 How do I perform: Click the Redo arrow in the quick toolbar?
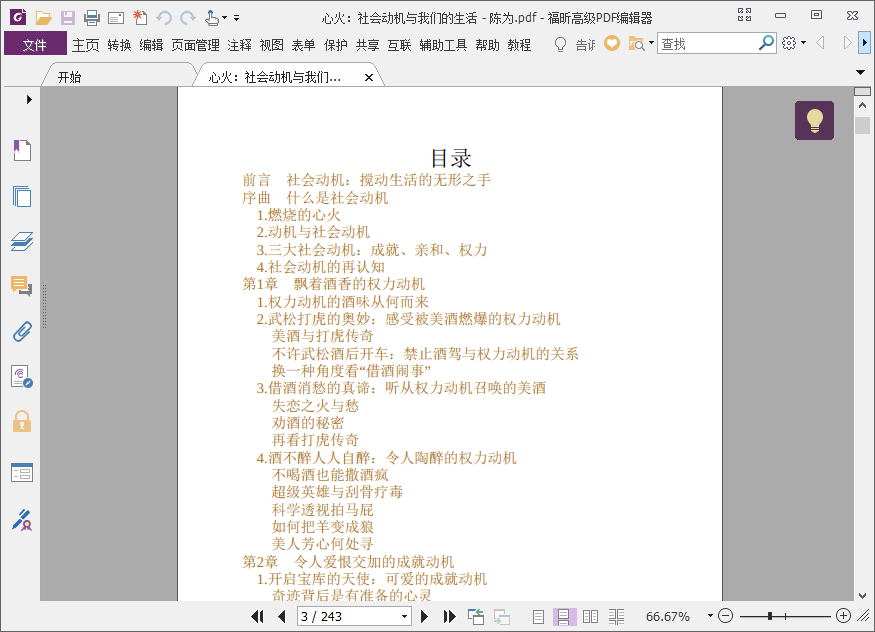tap(188, 18)
